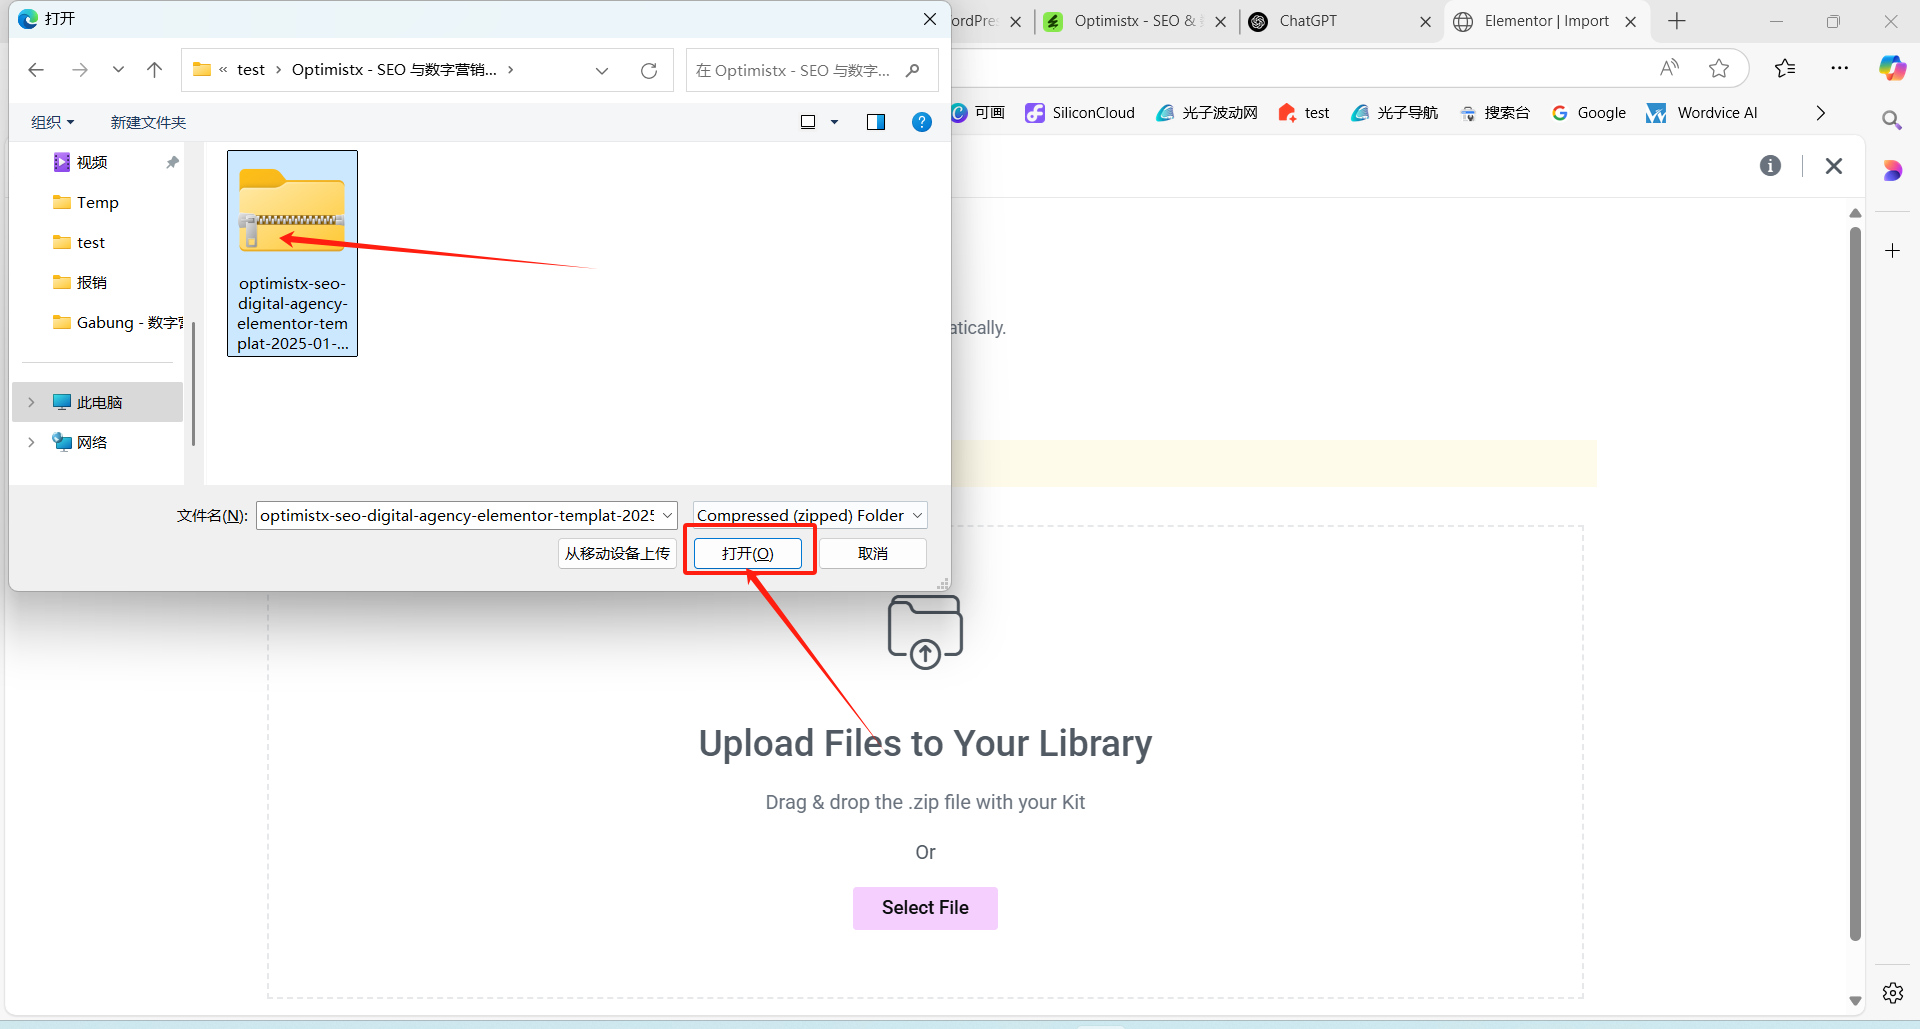Open the 光子波动网 bookmark

[1206, 112]
